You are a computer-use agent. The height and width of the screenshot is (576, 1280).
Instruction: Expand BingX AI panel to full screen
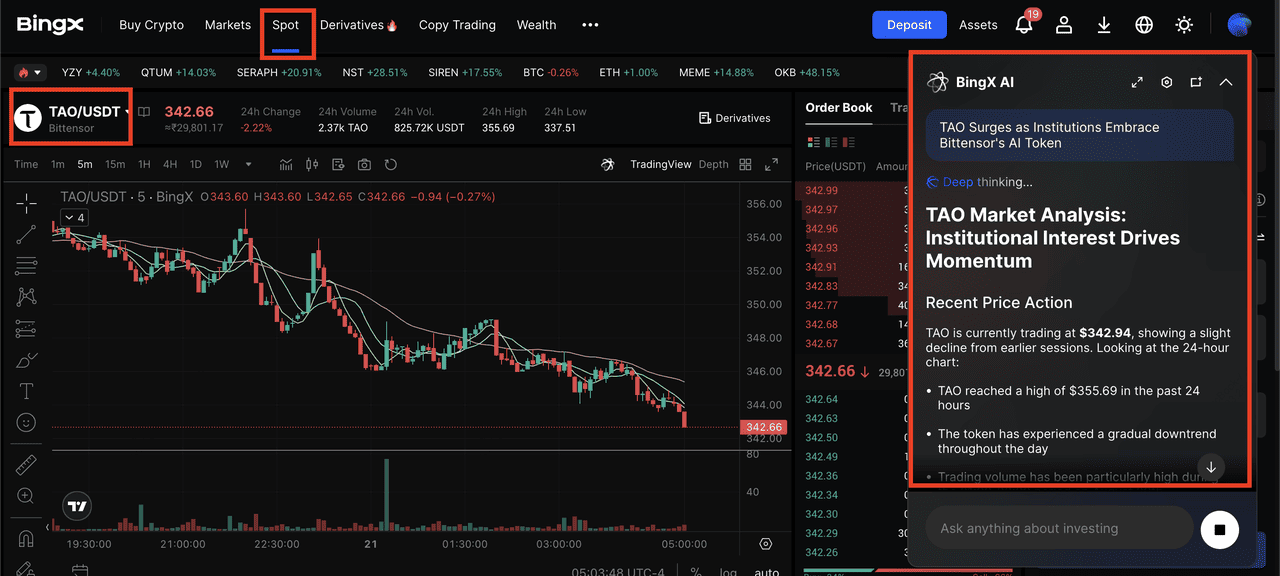pos(1137,82)
